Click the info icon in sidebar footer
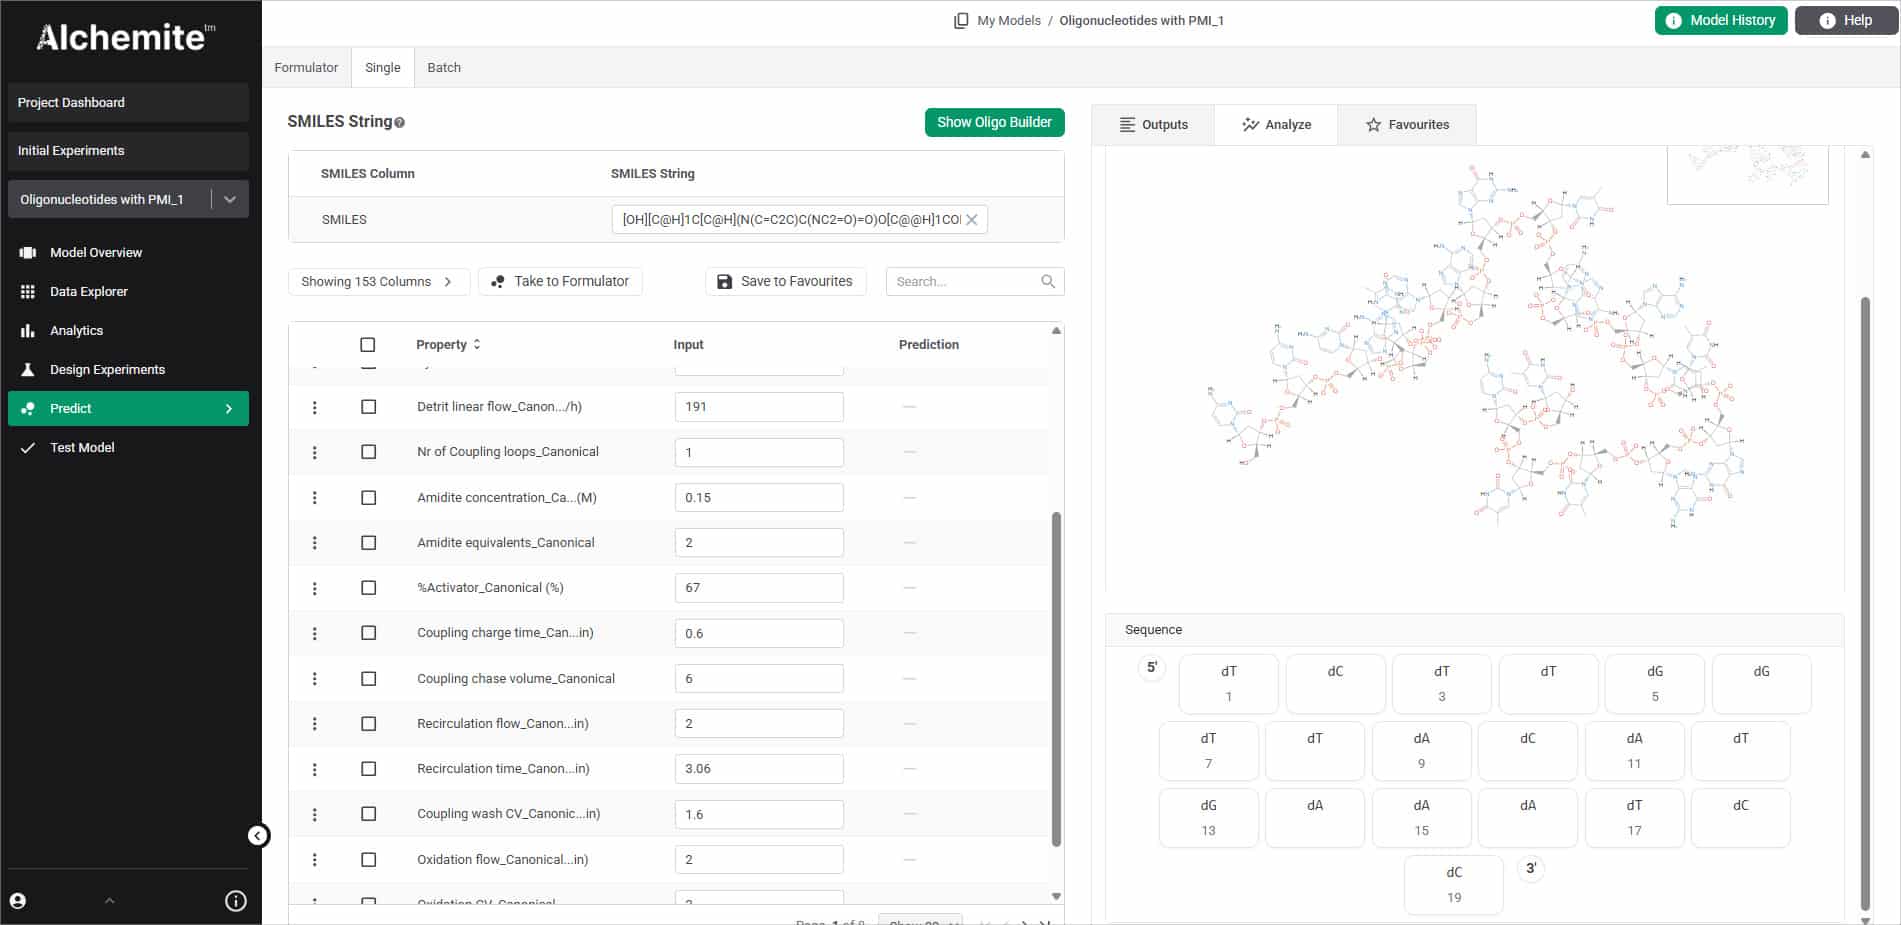This screenshot has height=925, width=1901. coord(236,901)
